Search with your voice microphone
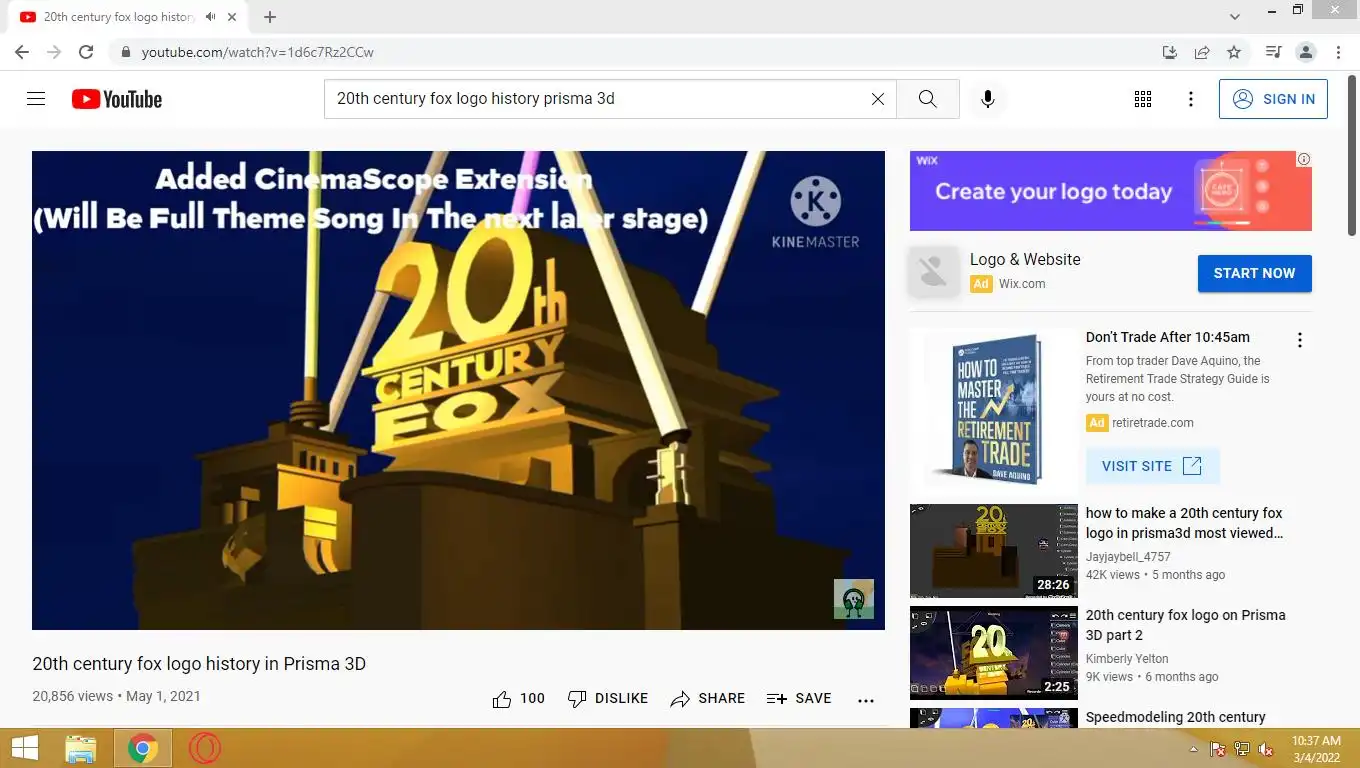The image size is (1360, 768). (987, 99)
